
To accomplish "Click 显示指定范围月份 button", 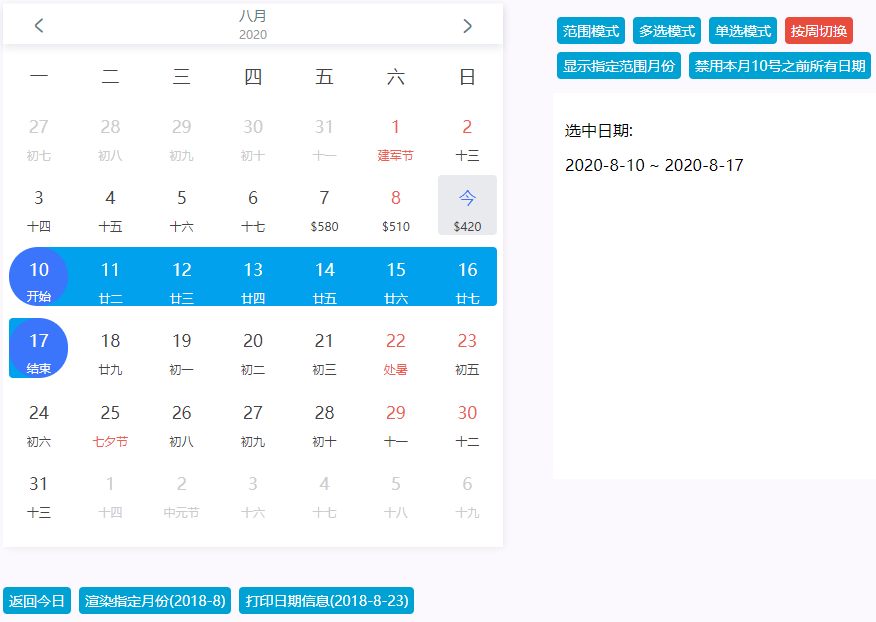I will [618, 65].
